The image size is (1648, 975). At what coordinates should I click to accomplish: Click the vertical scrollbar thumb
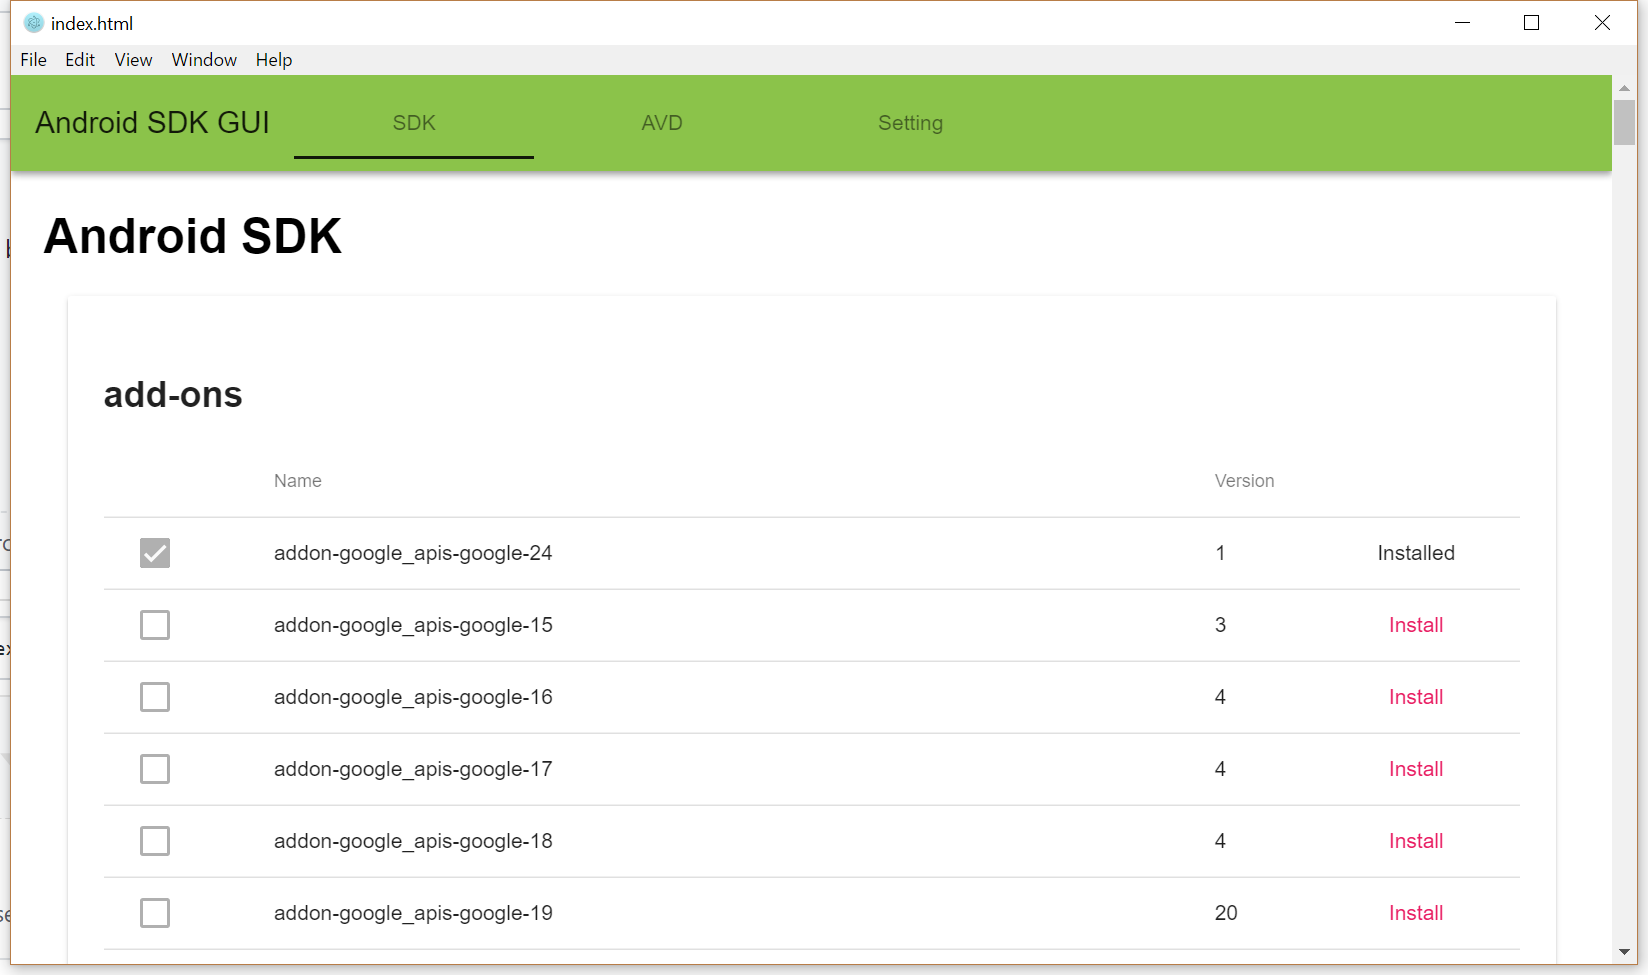1624,122
